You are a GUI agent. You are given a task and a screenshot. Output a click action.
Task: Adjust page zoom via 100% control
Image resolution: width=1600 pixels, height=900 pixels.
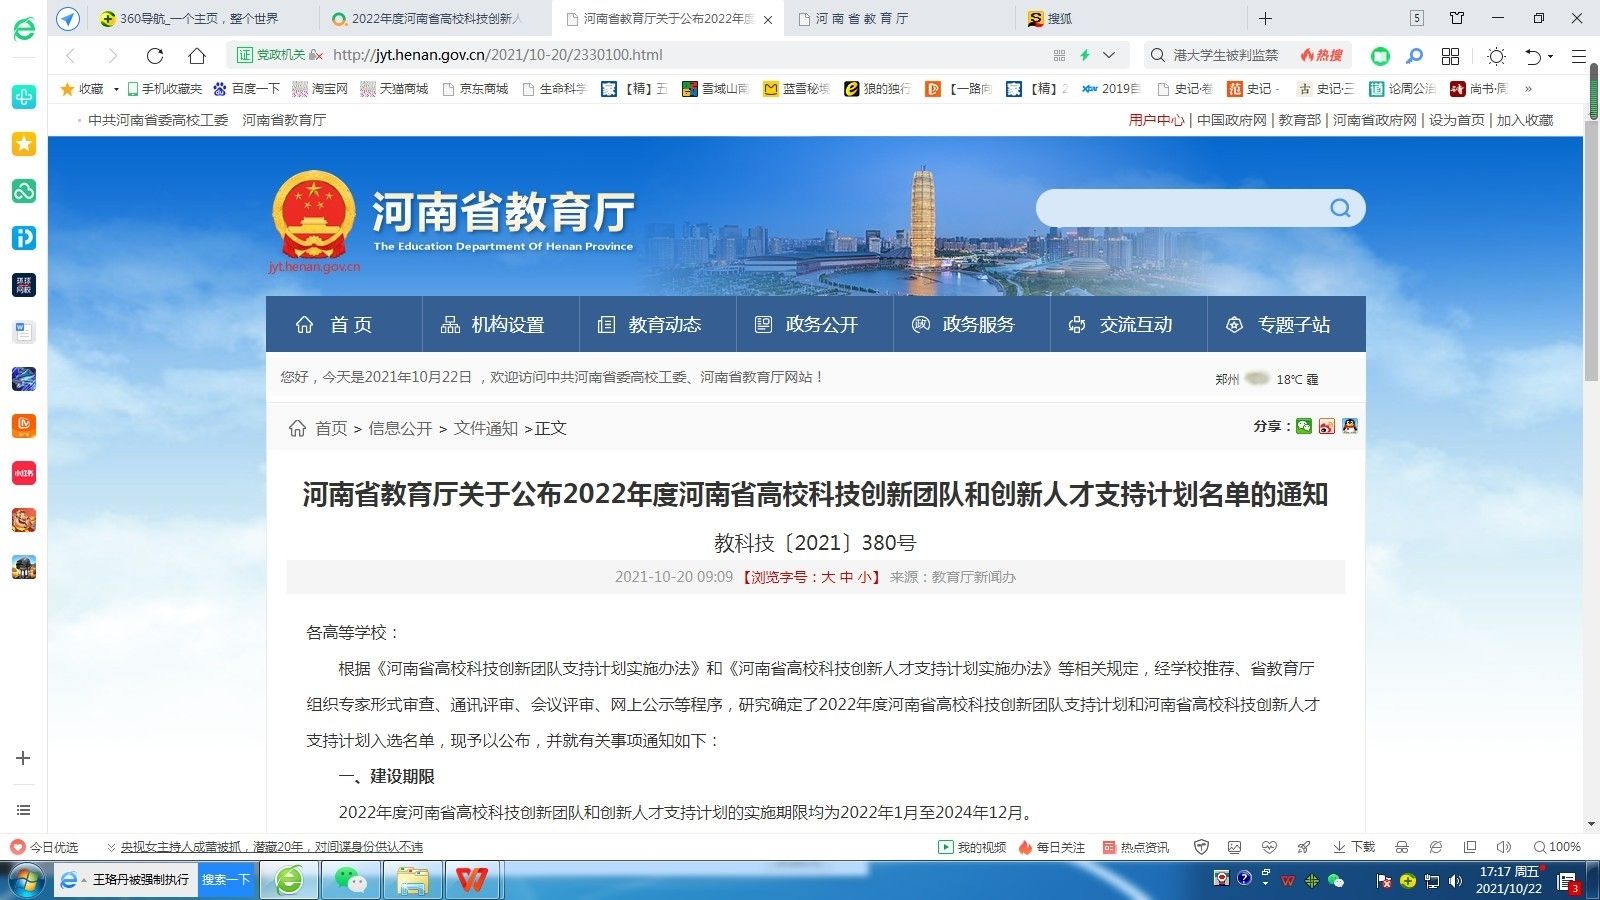click(x=1557, y=847)
